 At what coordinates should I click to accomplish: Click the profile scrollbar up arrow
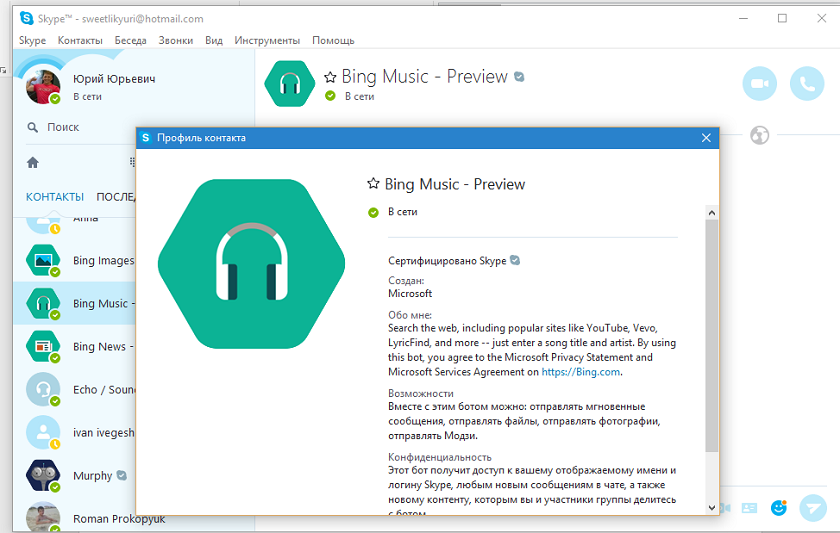point(711,213)
